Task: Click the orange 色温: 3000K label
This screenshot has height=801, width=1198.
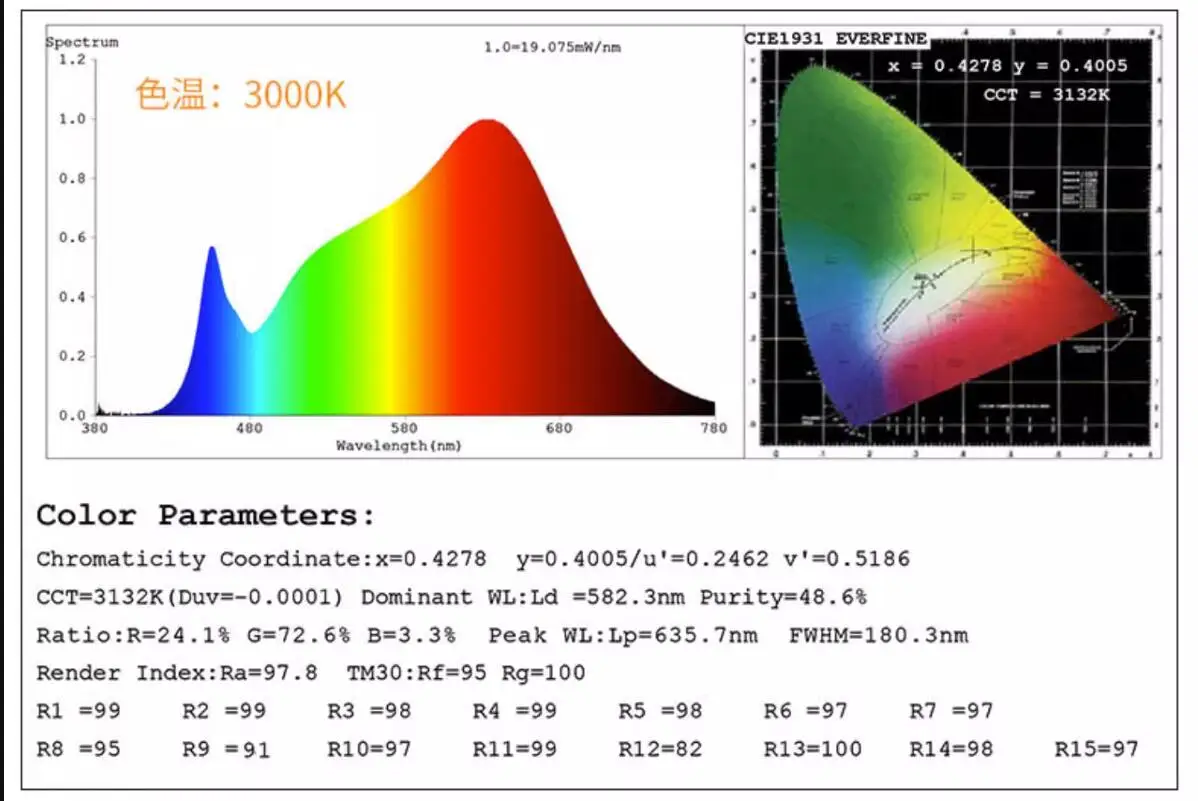Action: tap(241, 95)
